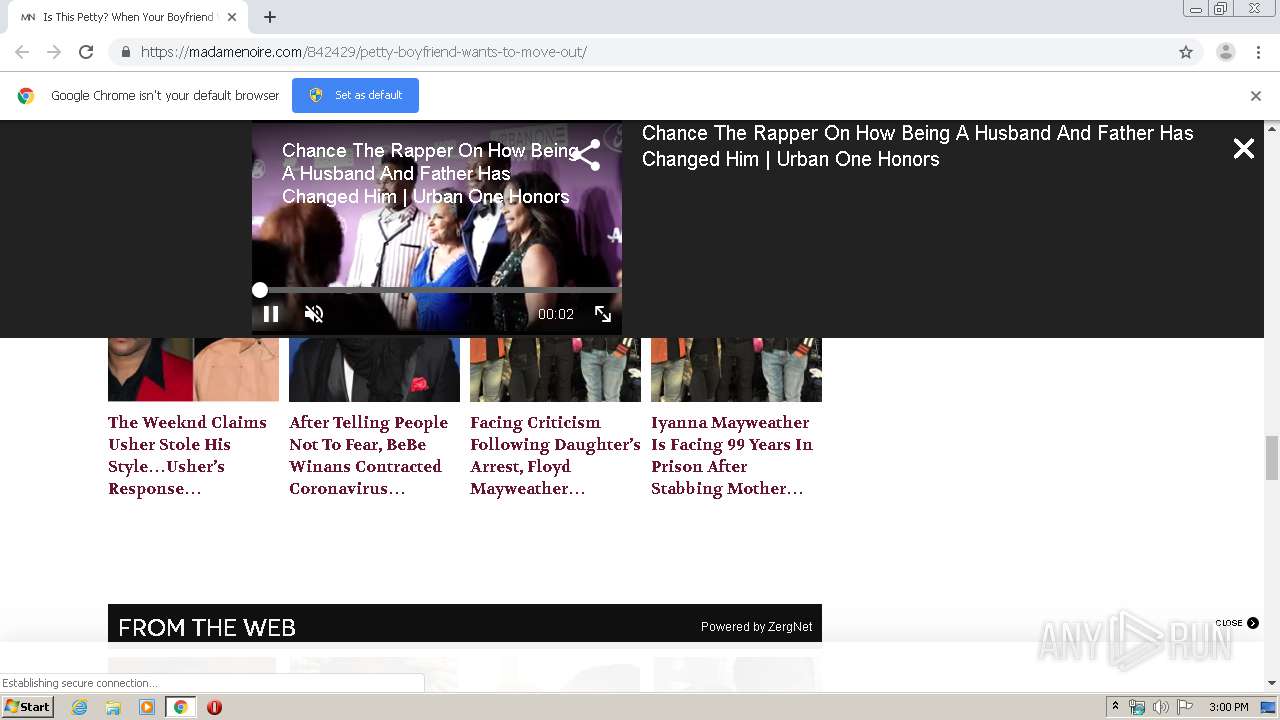Show hidden system tray icons
Image resolution: width=1280 pixels, height=720 pixels.
coord(1115,707)
